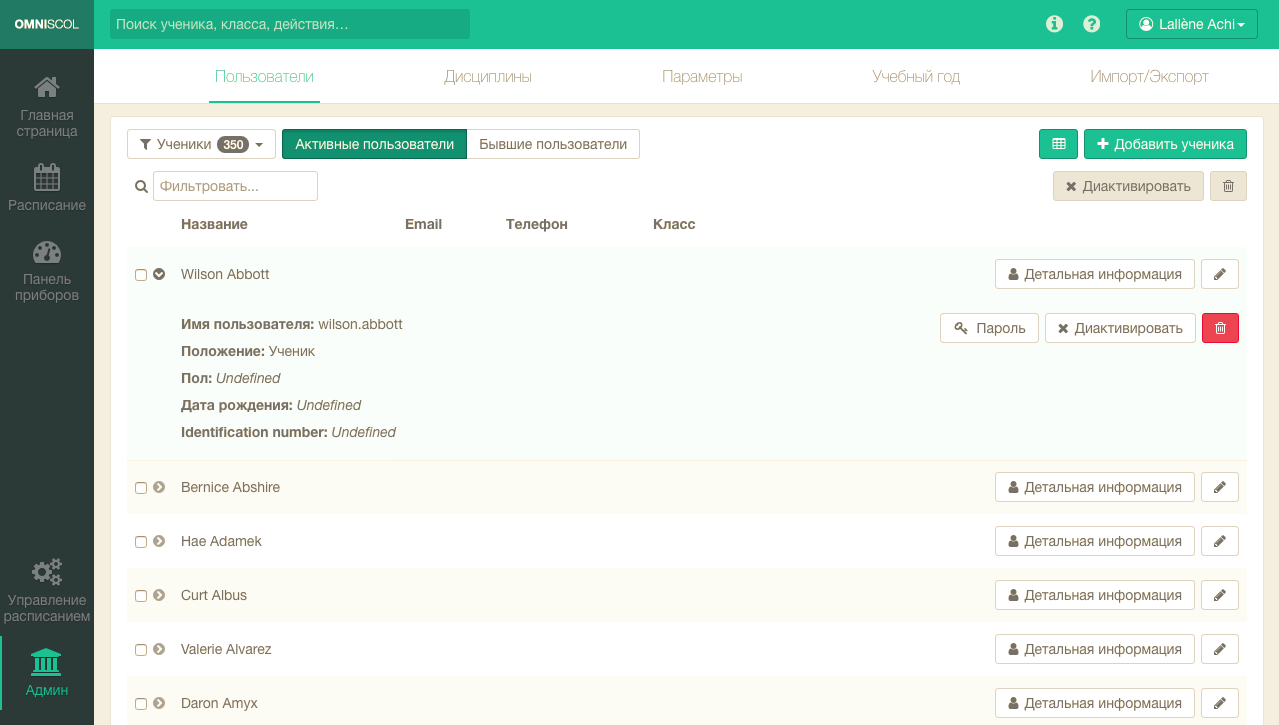Click pencil edit icon for Bernice Abshire
1279x725 pixels.
(1219, 487)
